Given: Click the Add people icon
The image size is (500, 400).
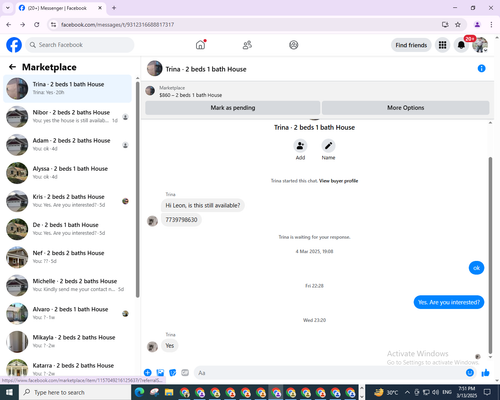Looking at the screenshot, I should click(x=300, y=146).
